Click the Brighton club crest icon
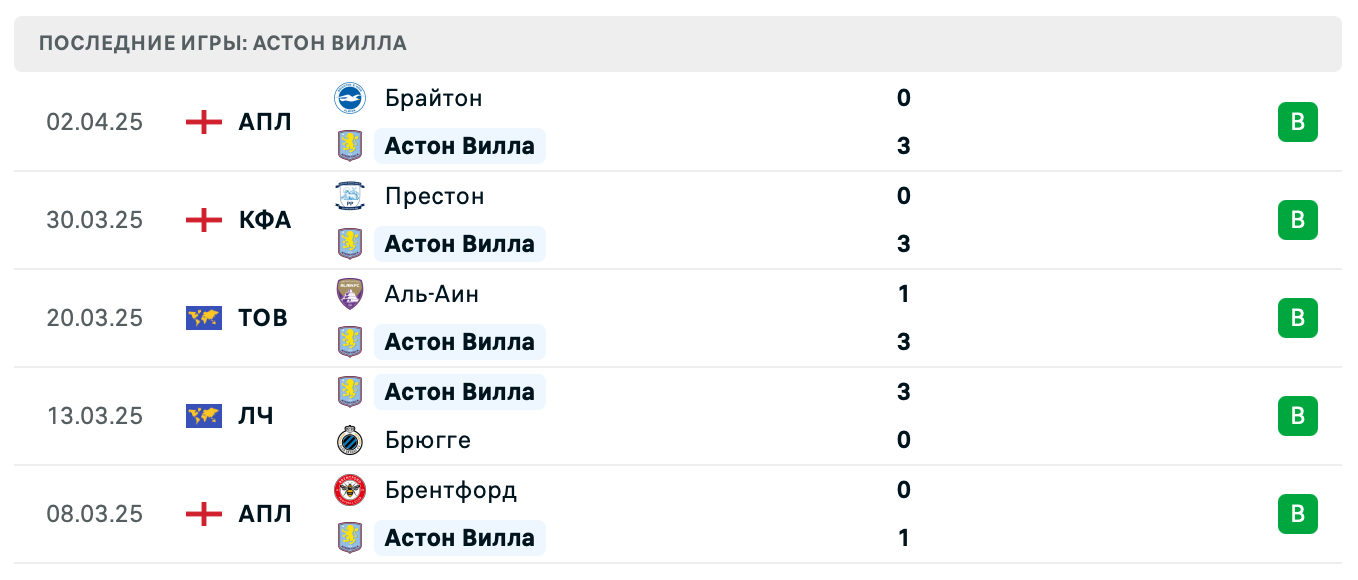This screenshot has width=1358, height=580. pyautogui.click(x=350, y=98)
